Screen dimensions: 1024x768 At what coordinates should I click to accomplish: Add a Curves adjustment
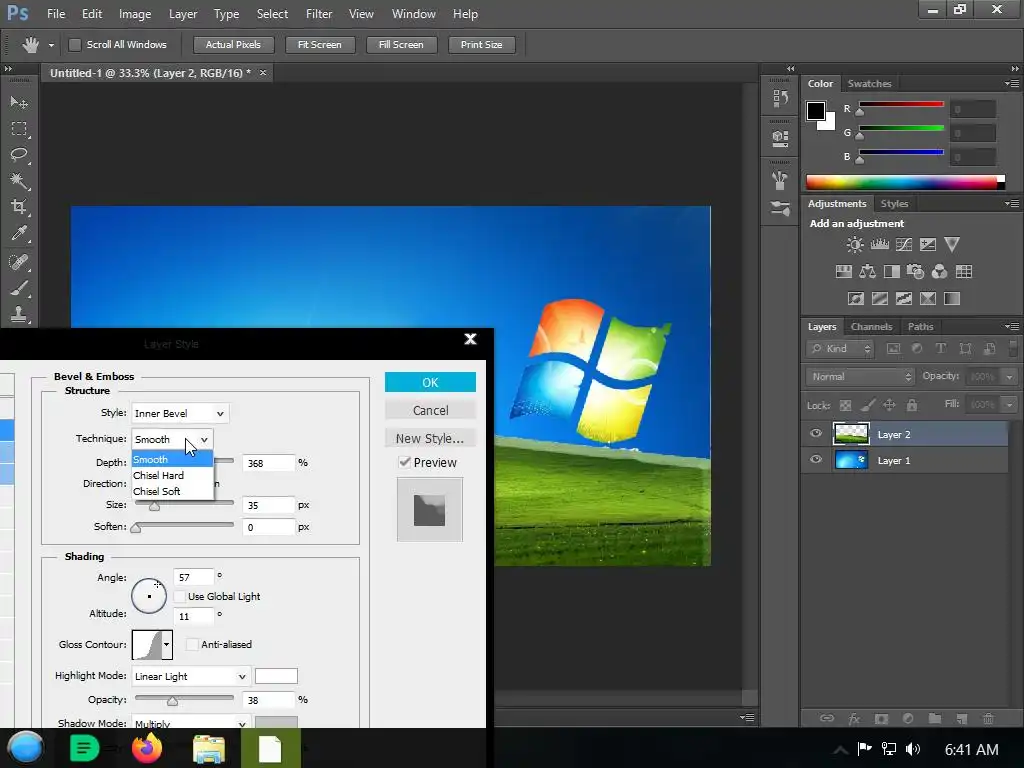tap(904, 245)
